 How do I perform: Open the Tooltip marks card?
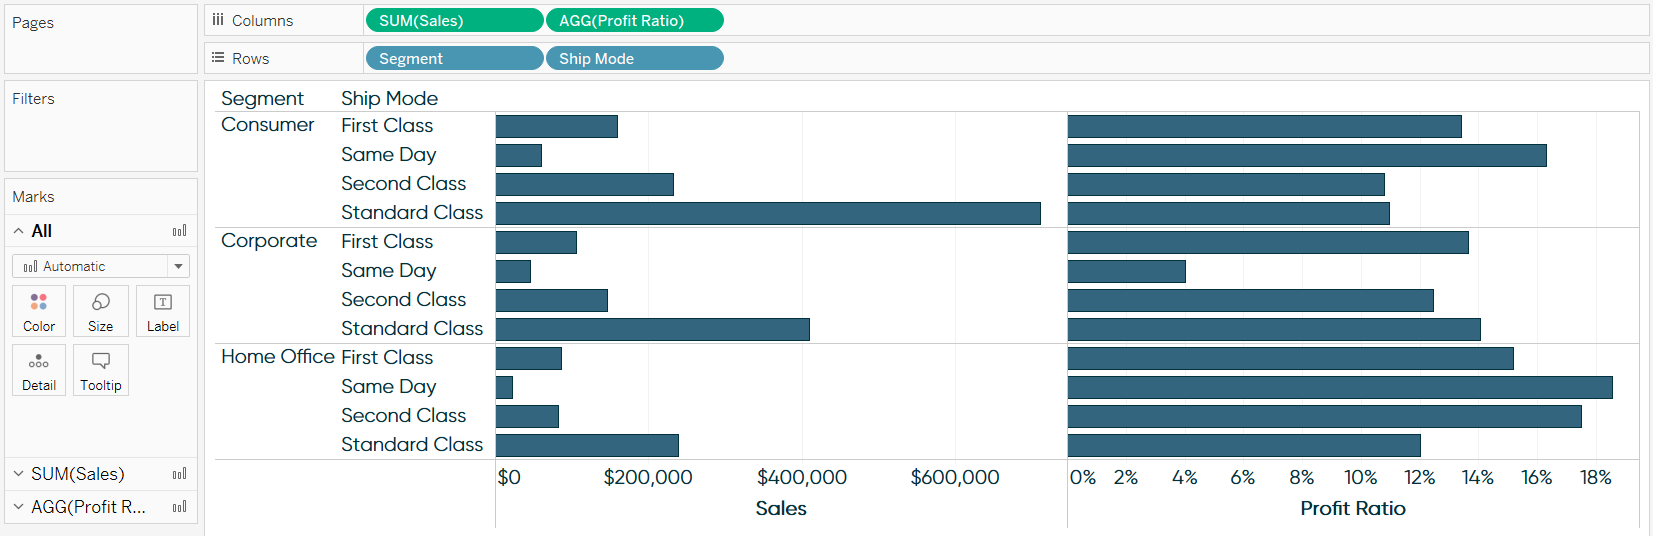(x=100, y=370)
